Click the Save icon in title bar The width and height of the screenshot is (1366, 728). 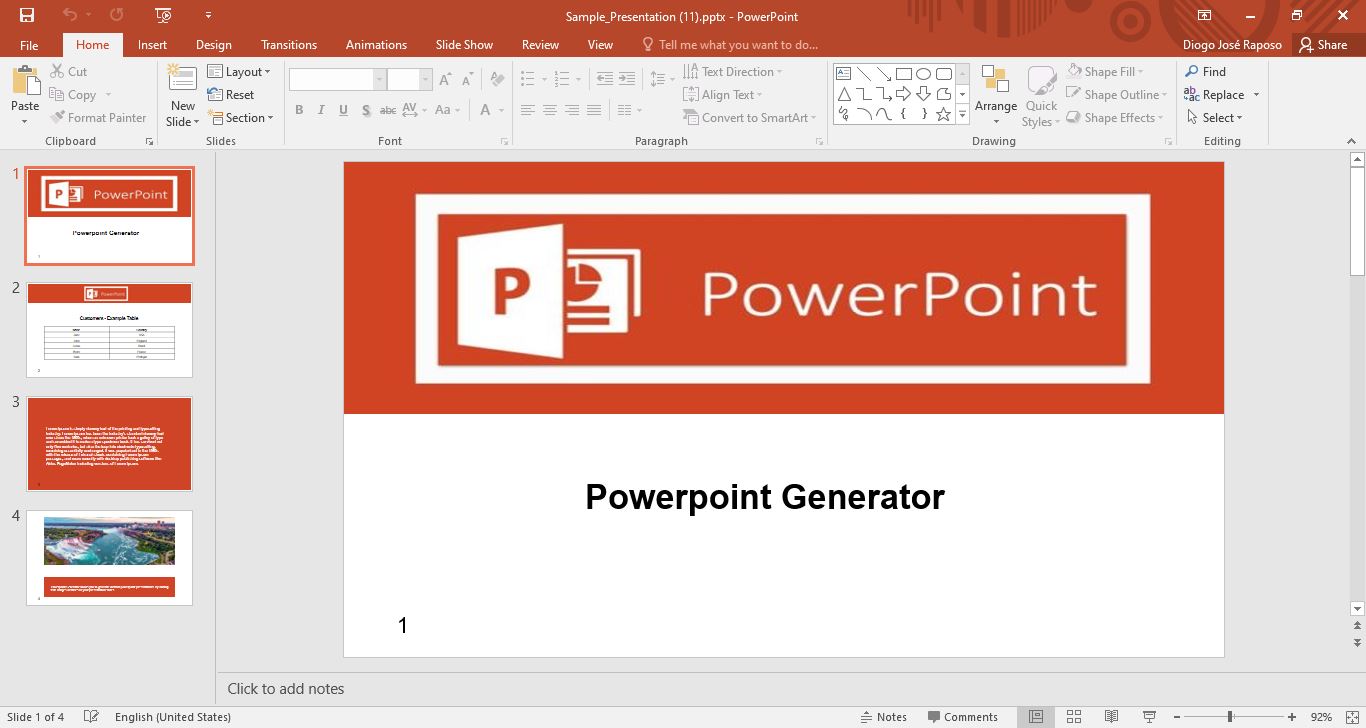[27, 15]
